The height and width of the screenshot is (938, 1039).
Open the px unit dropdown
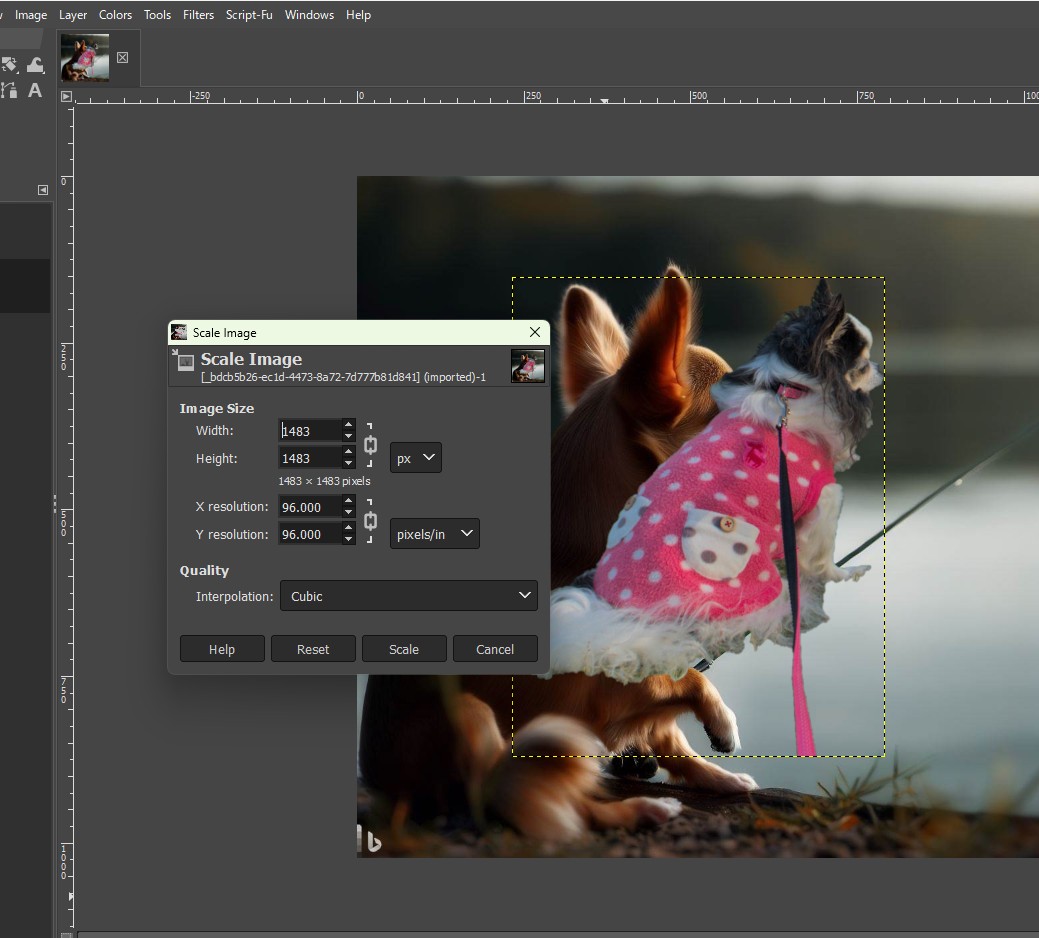pos(415,457)
